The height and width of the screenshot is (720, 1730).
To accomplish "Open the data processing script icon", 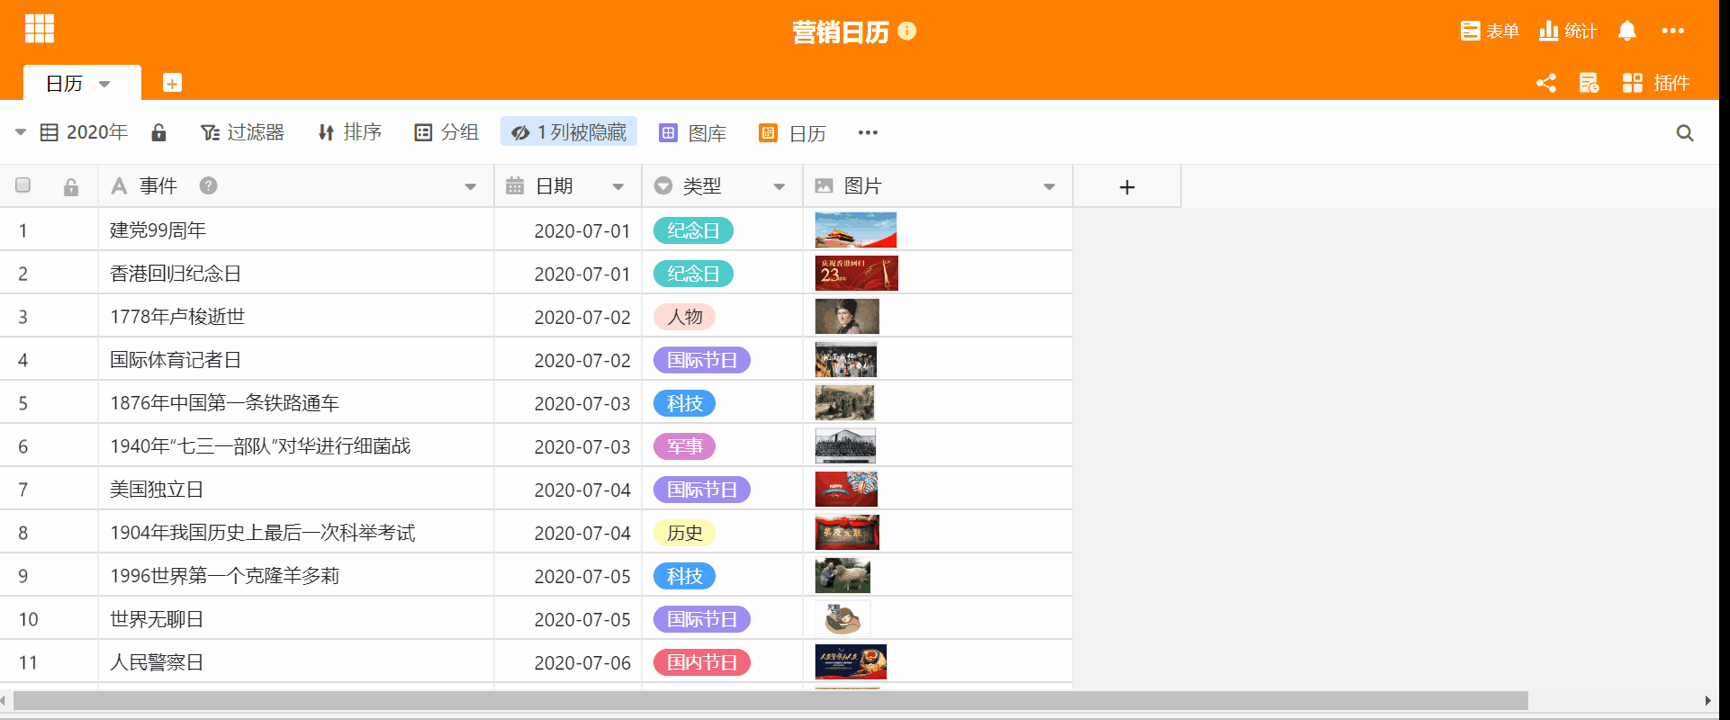I will click(1589, 83).
